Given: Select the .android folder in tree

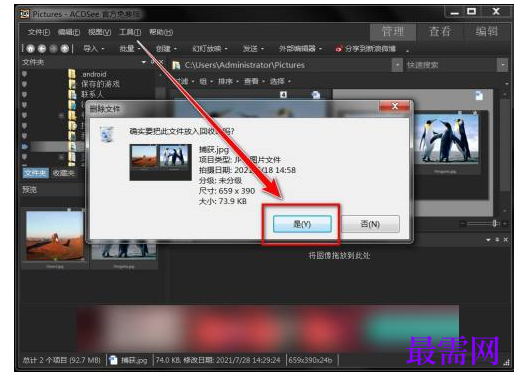Looking at the screenshot, I should tap(94, 74).
